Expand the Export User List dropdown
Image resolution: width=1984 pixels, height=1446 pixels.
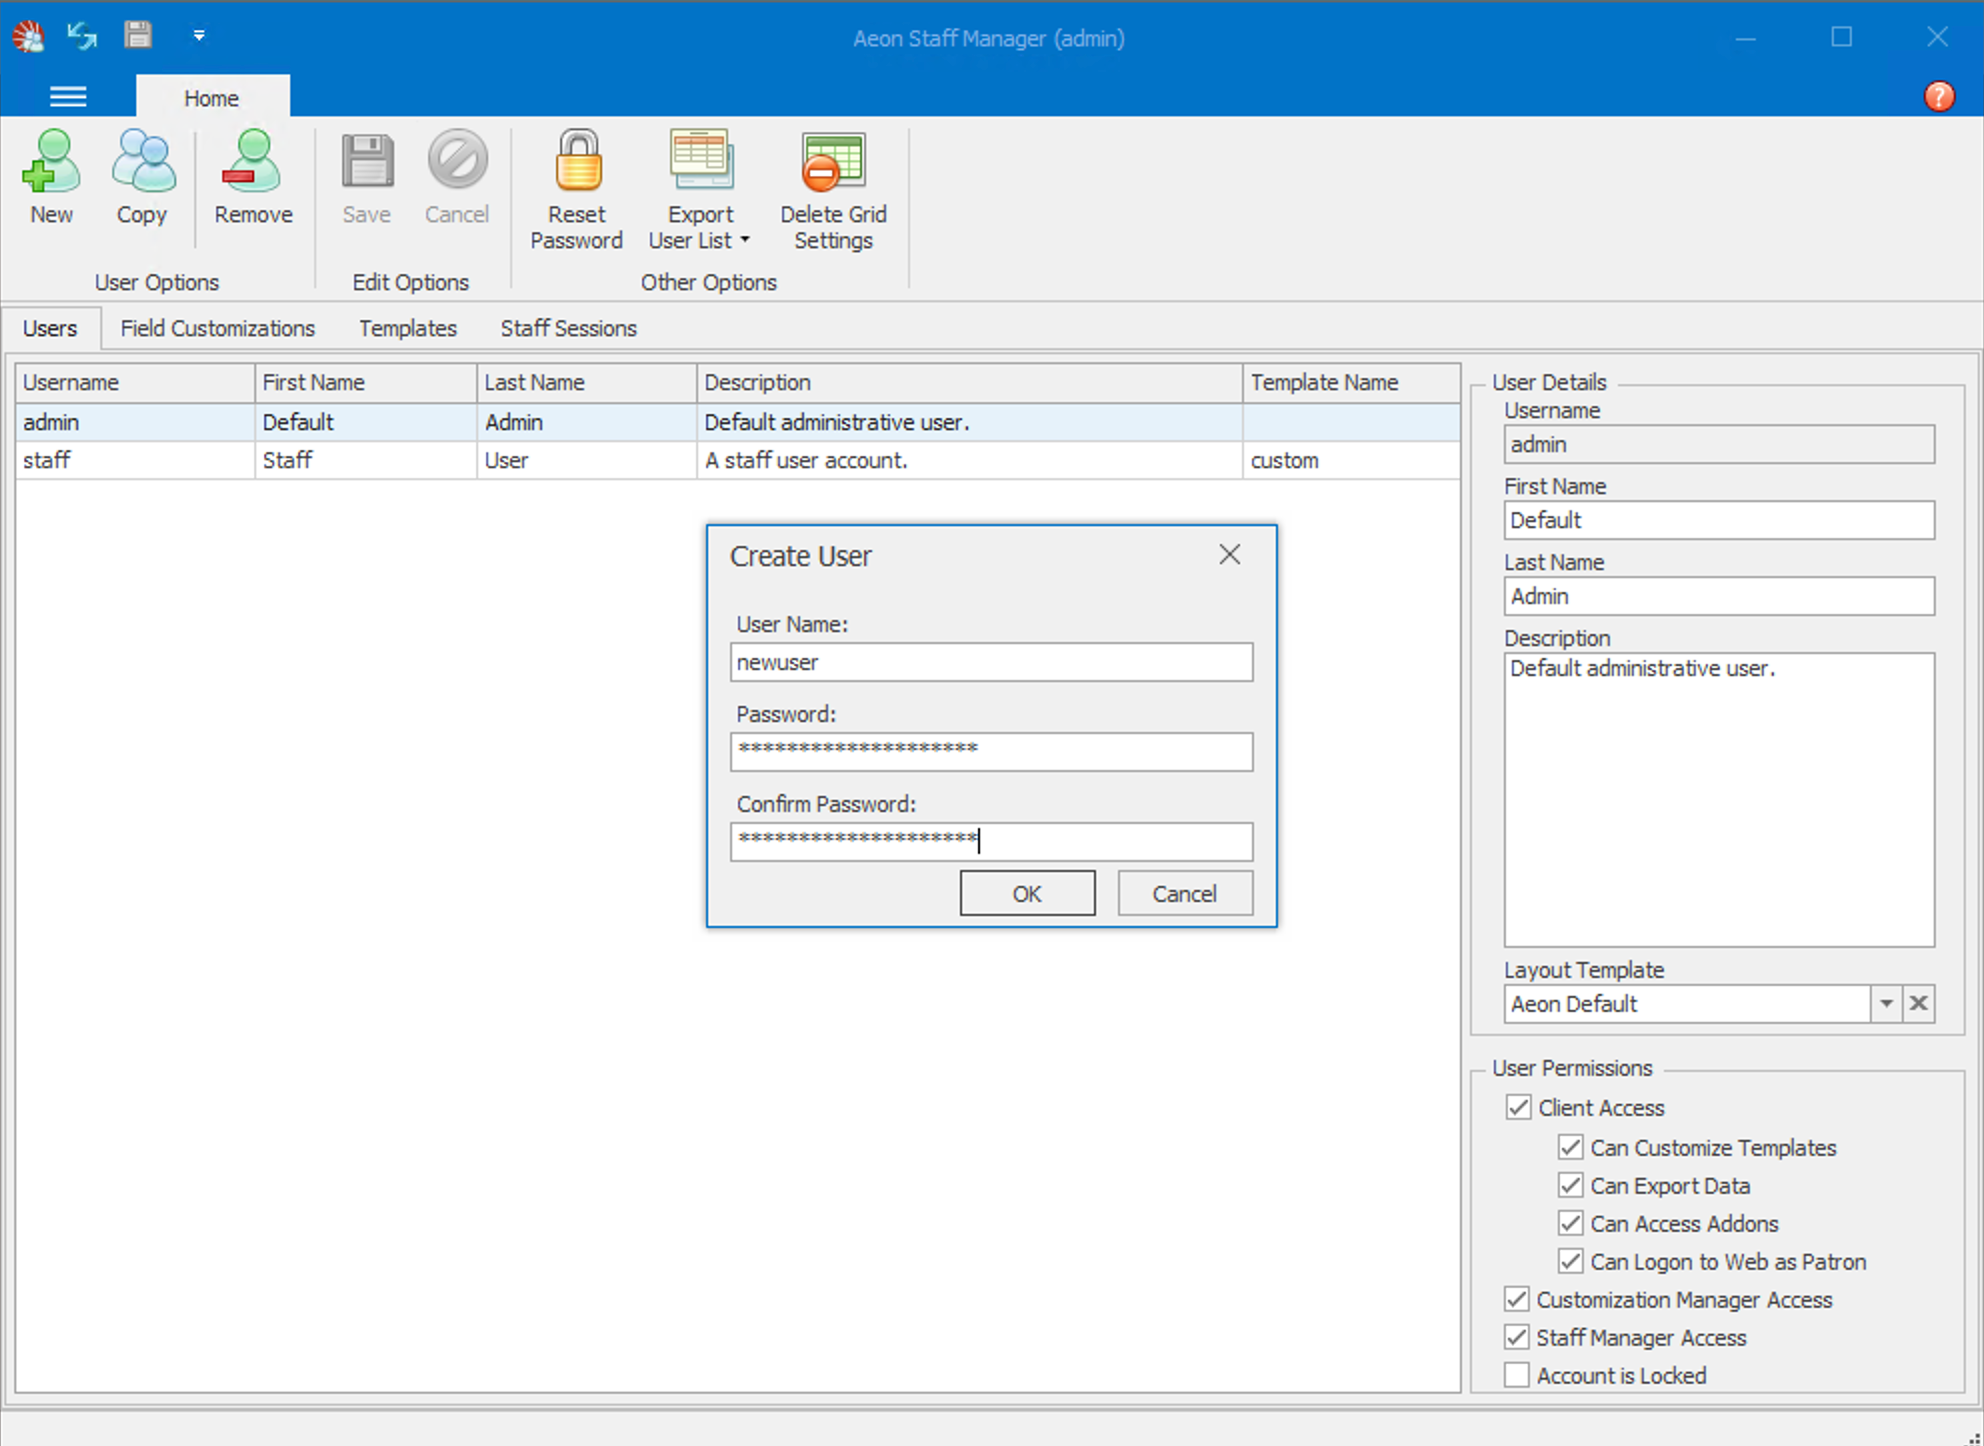pos(744,240)
